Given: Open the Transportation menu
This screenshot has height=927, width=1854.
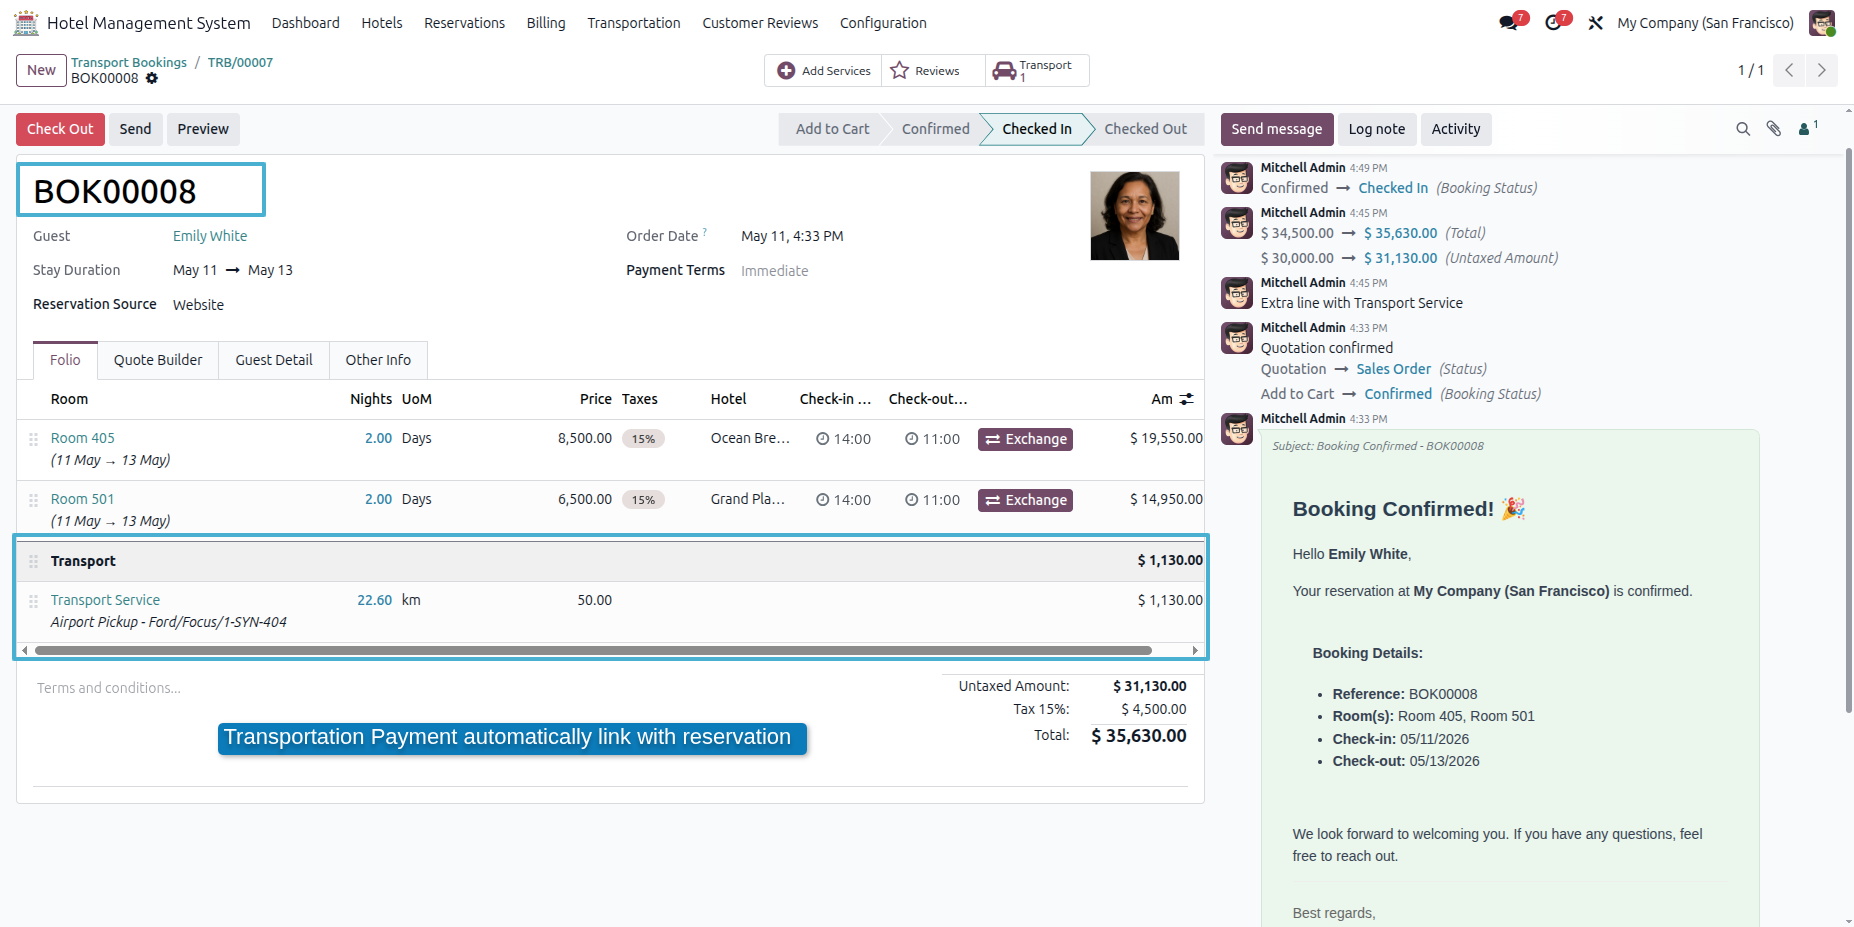Looking at the screenshot, I should click(x=633, y=23).
